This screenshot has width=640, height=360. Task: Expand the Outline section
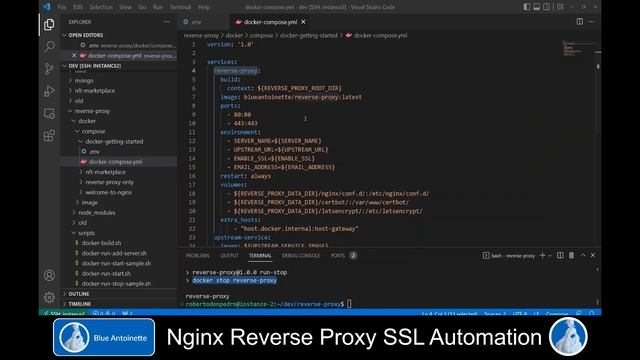(x=119, y=294)
